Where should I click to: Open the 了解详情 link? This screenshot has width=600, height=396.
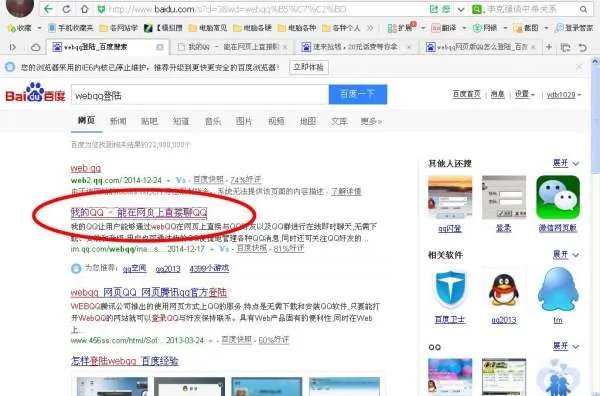click(x=346, y=191)
